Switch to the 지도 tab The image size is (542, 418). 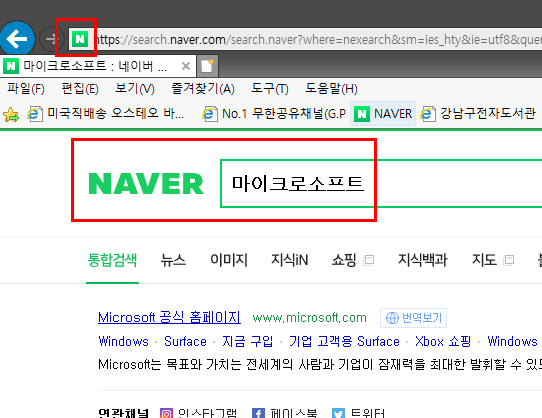485,260
